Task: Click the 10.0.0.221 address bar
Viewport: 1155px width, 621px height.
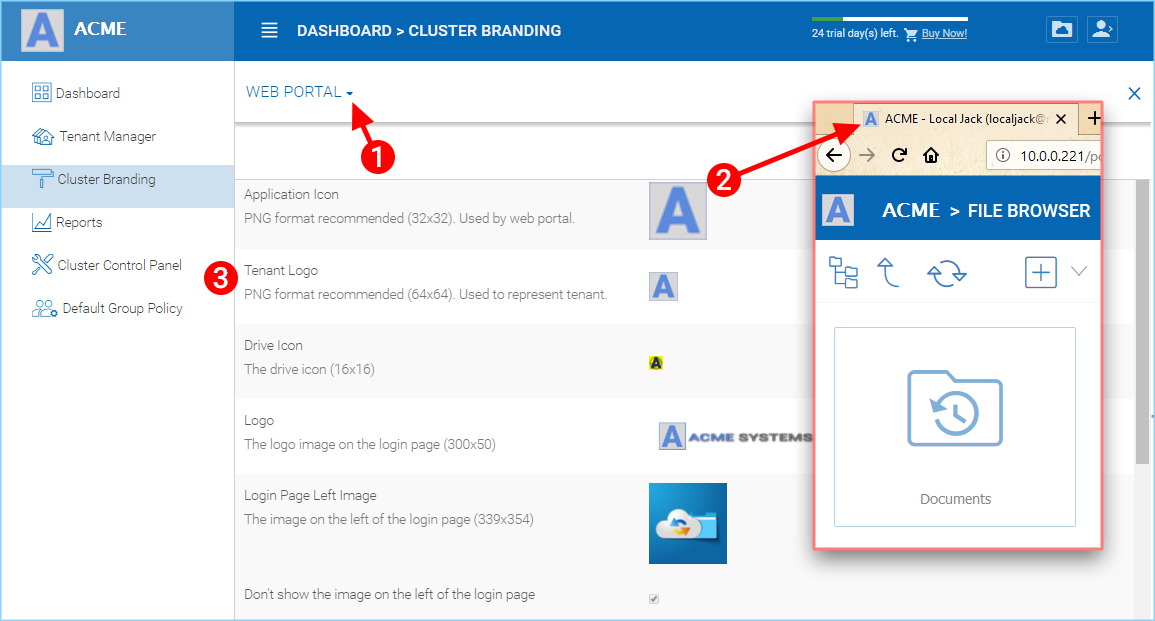Action: point(1044,155)
